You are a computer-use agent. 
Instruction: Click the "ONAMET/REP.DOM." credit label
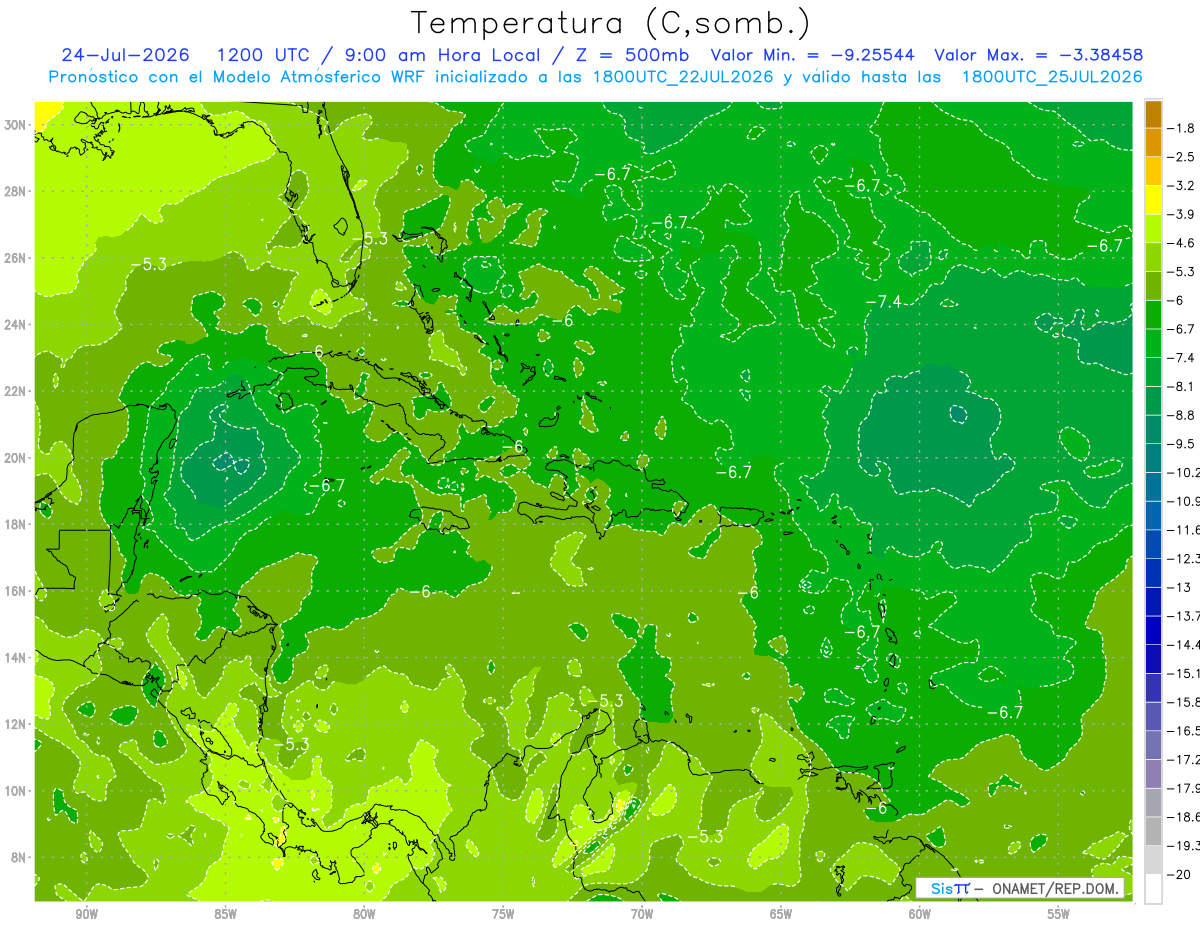click(1054, 888)
